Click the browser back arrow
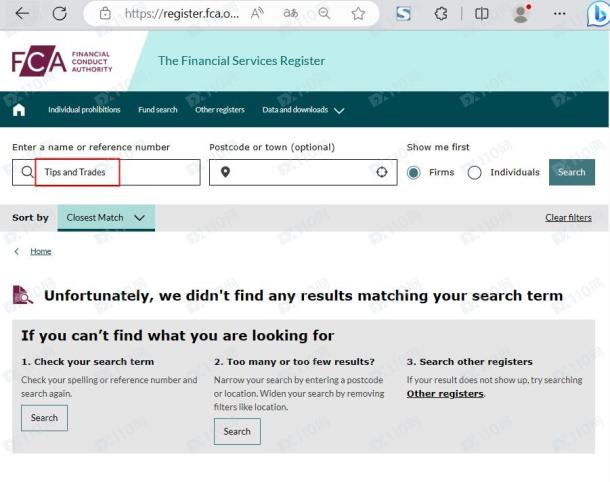Screen dimensions: 610x482 pyautogui.click(x=22, y=14)
